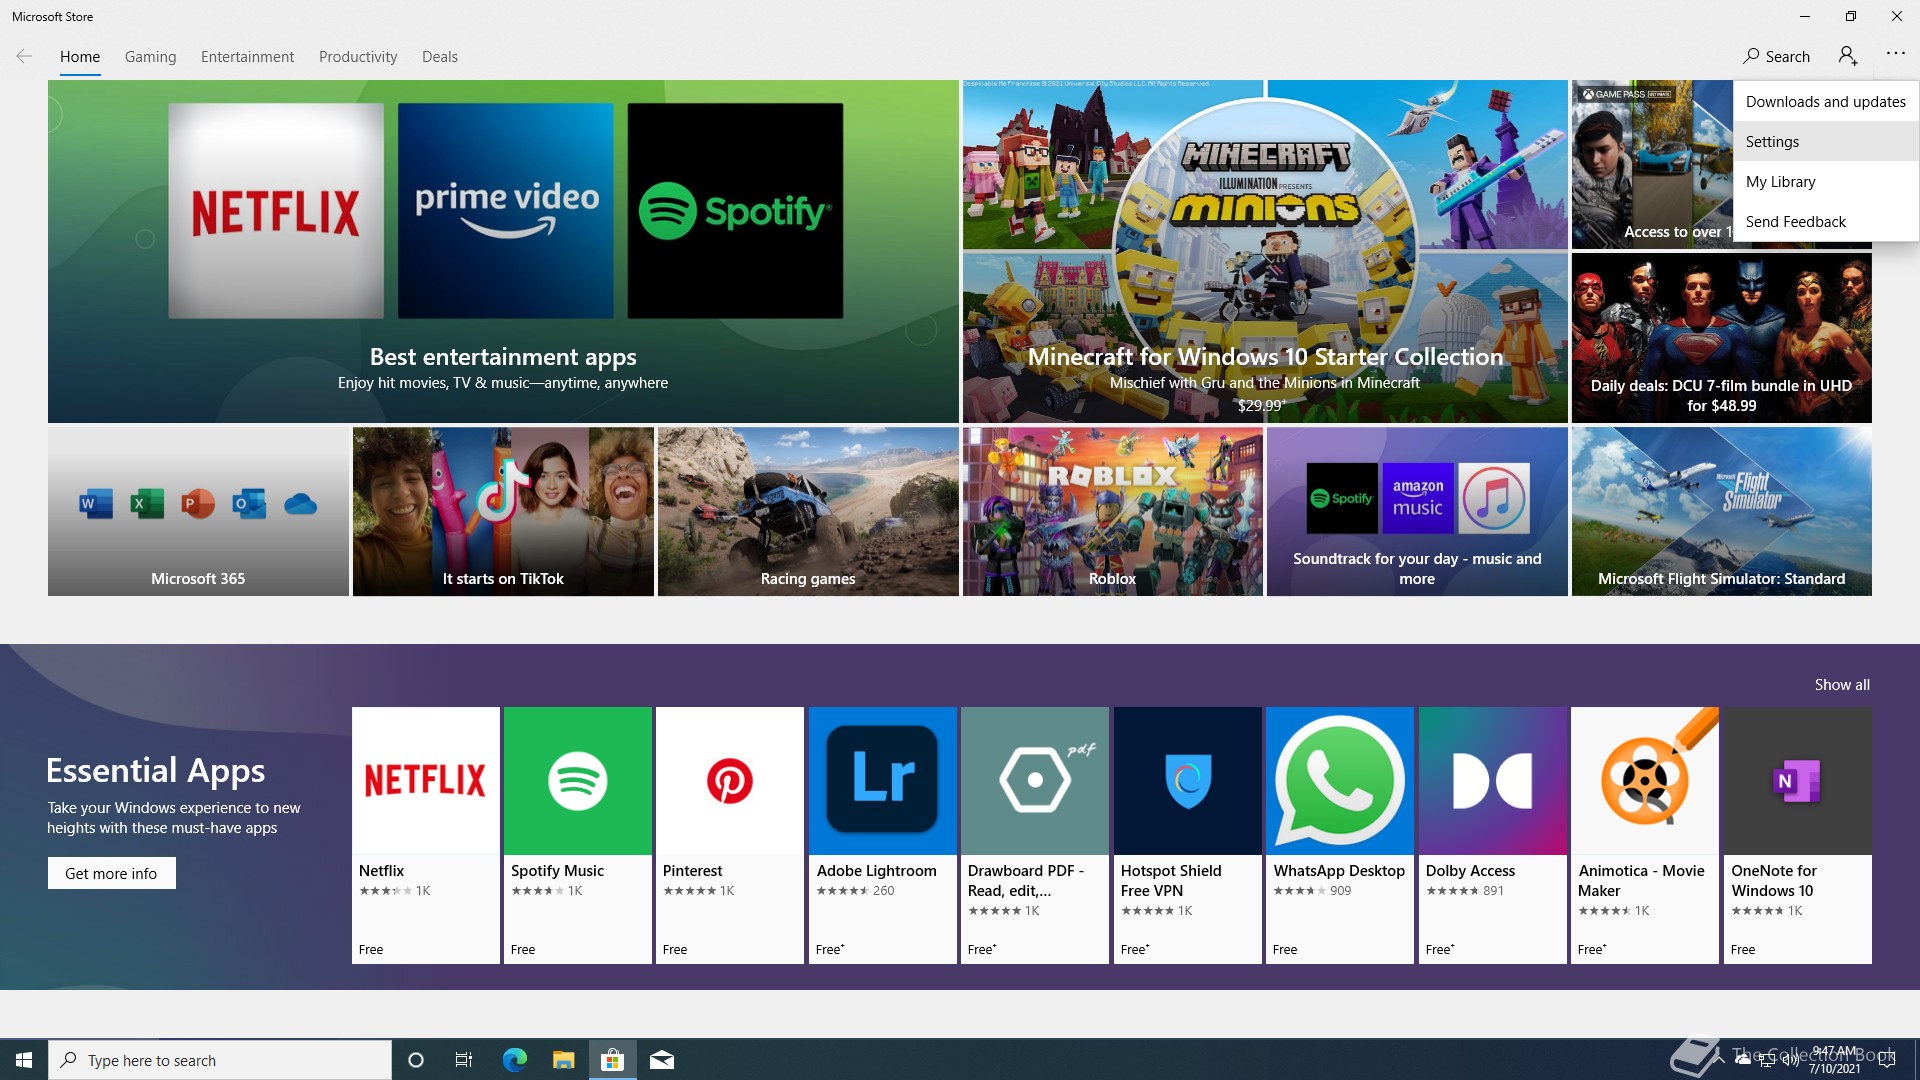This screenshot has height=1080, width=1920.
Task: Open the DCU 7-film bundle deal tile
Action: [1721, 338]
